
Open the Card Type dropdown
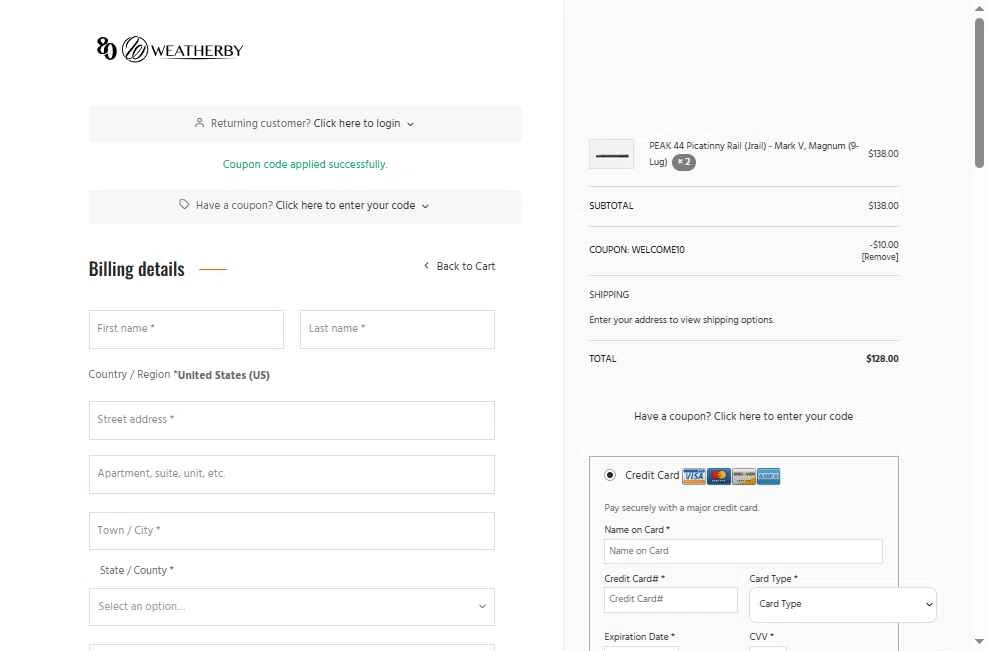[x=842, y=604]
